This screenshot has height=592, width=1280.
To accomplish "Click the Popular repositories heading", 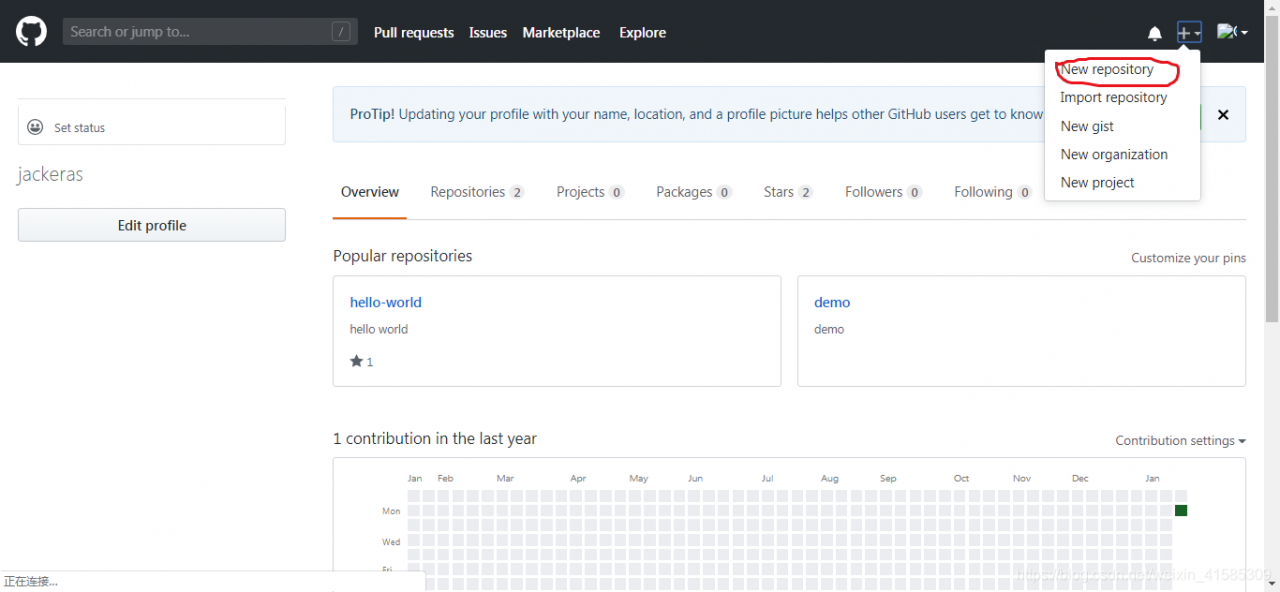I will [x=403, y=256].
